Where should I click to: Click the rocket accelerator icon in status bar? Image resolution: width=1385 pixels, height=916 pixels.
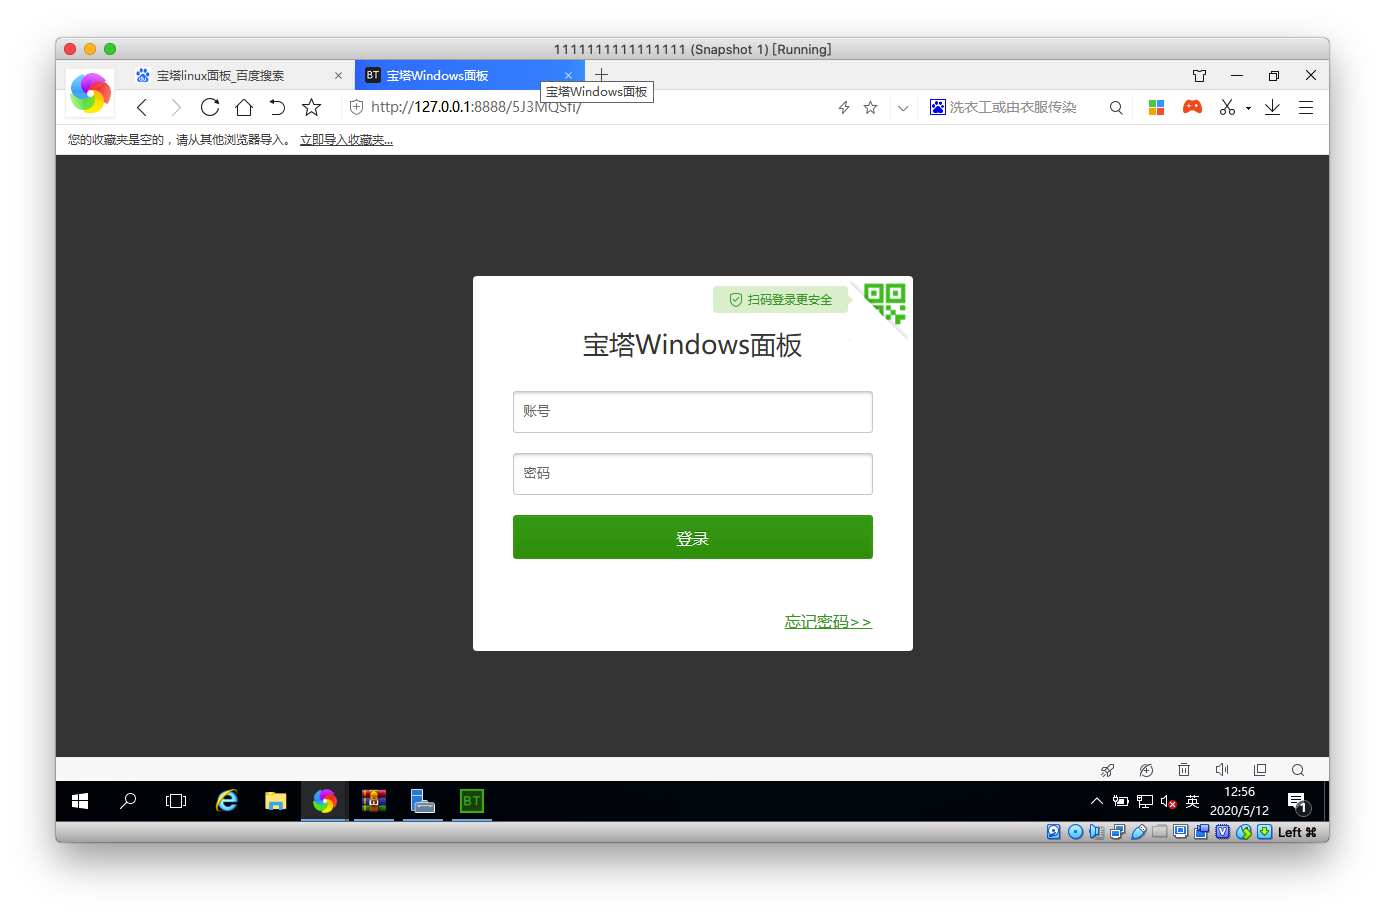click(1107, 770)
